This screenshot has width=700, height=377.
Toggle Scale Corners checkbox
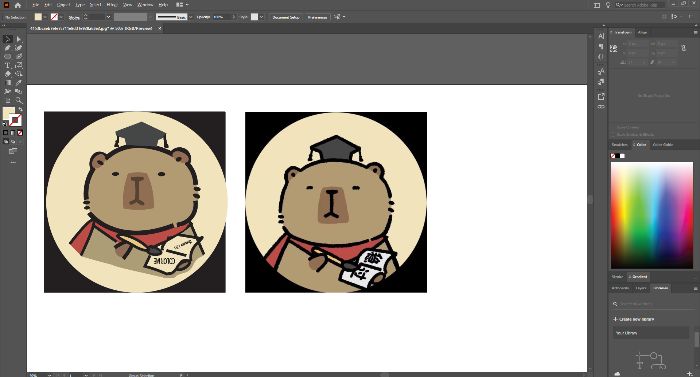[613, 128]
